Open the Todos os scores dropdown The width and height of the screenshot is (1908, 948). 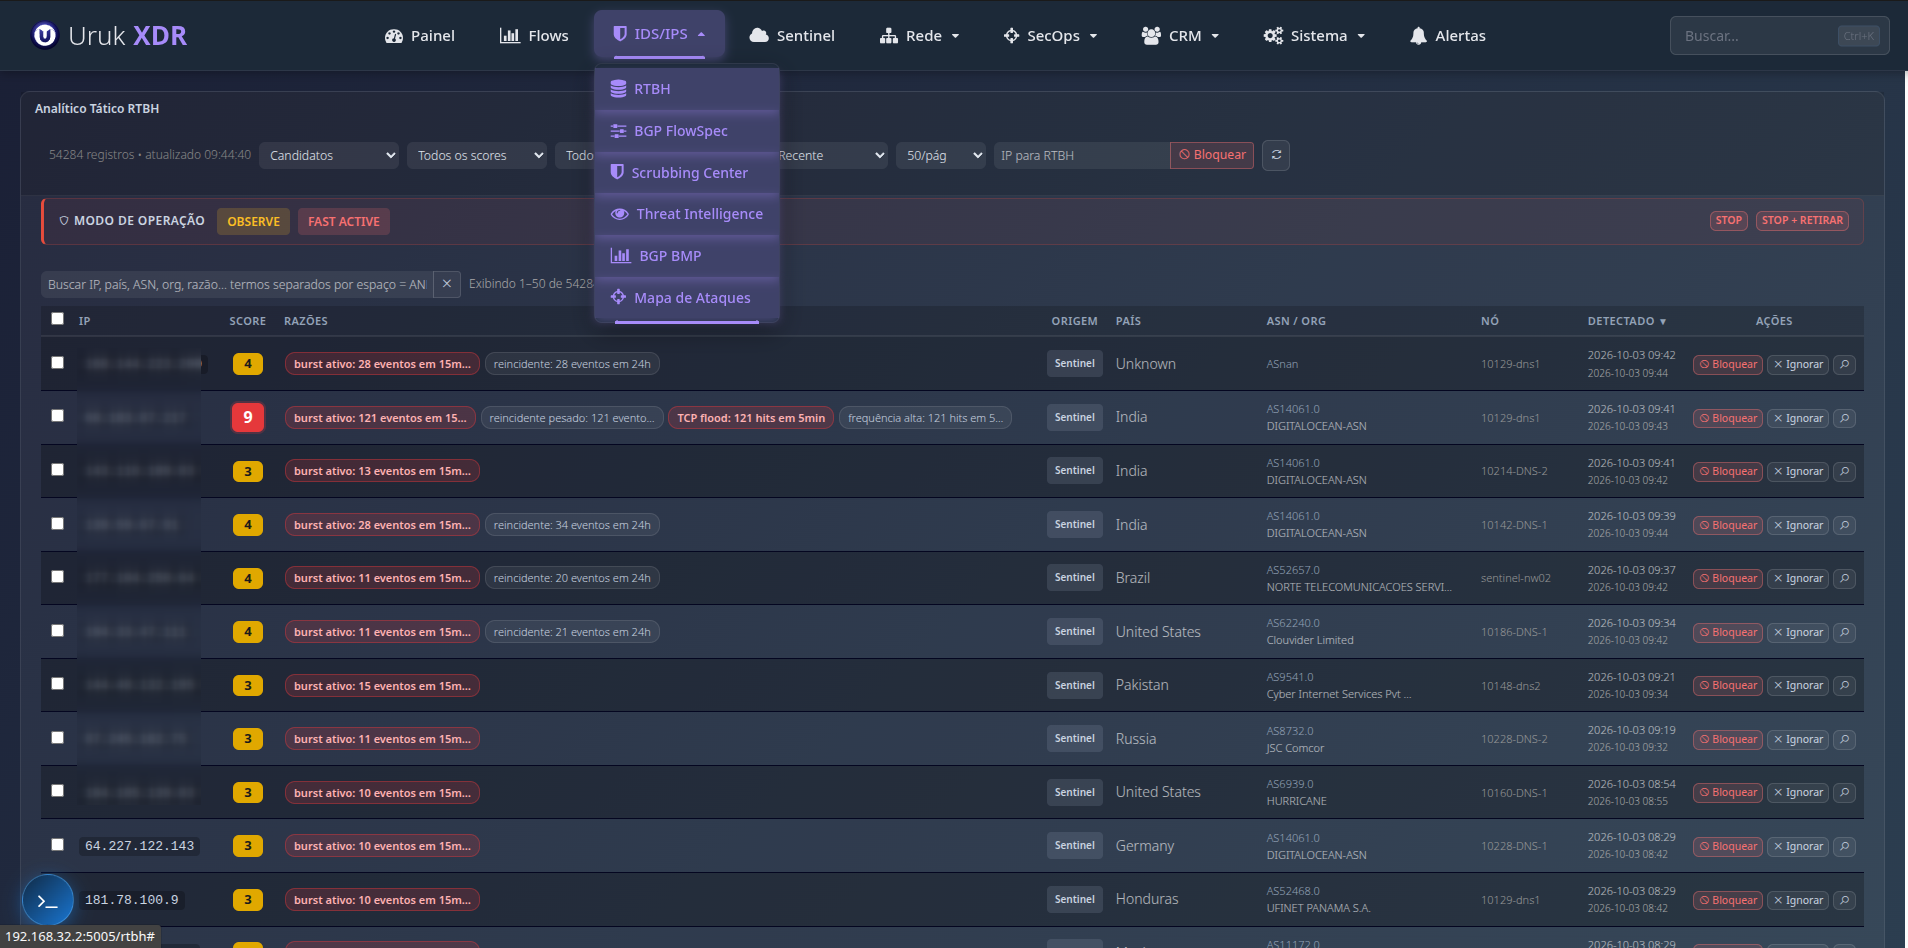click(477, 155)
